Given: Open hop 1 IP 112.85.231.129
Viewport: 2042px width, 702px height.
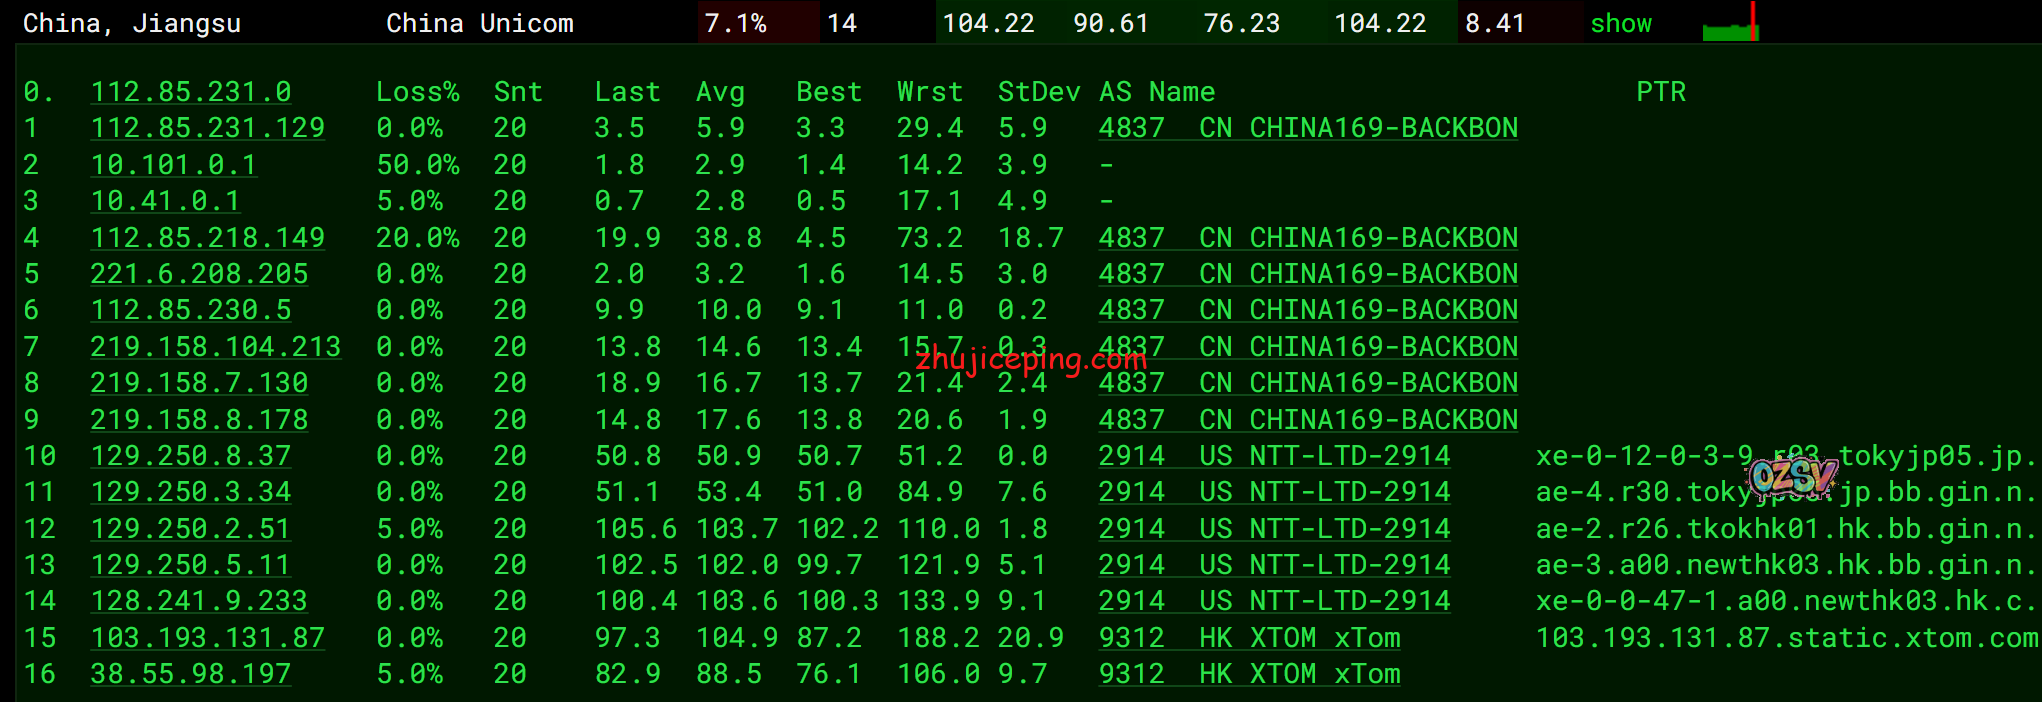Looking at the screenshot, I should click(x=207, y=128).
